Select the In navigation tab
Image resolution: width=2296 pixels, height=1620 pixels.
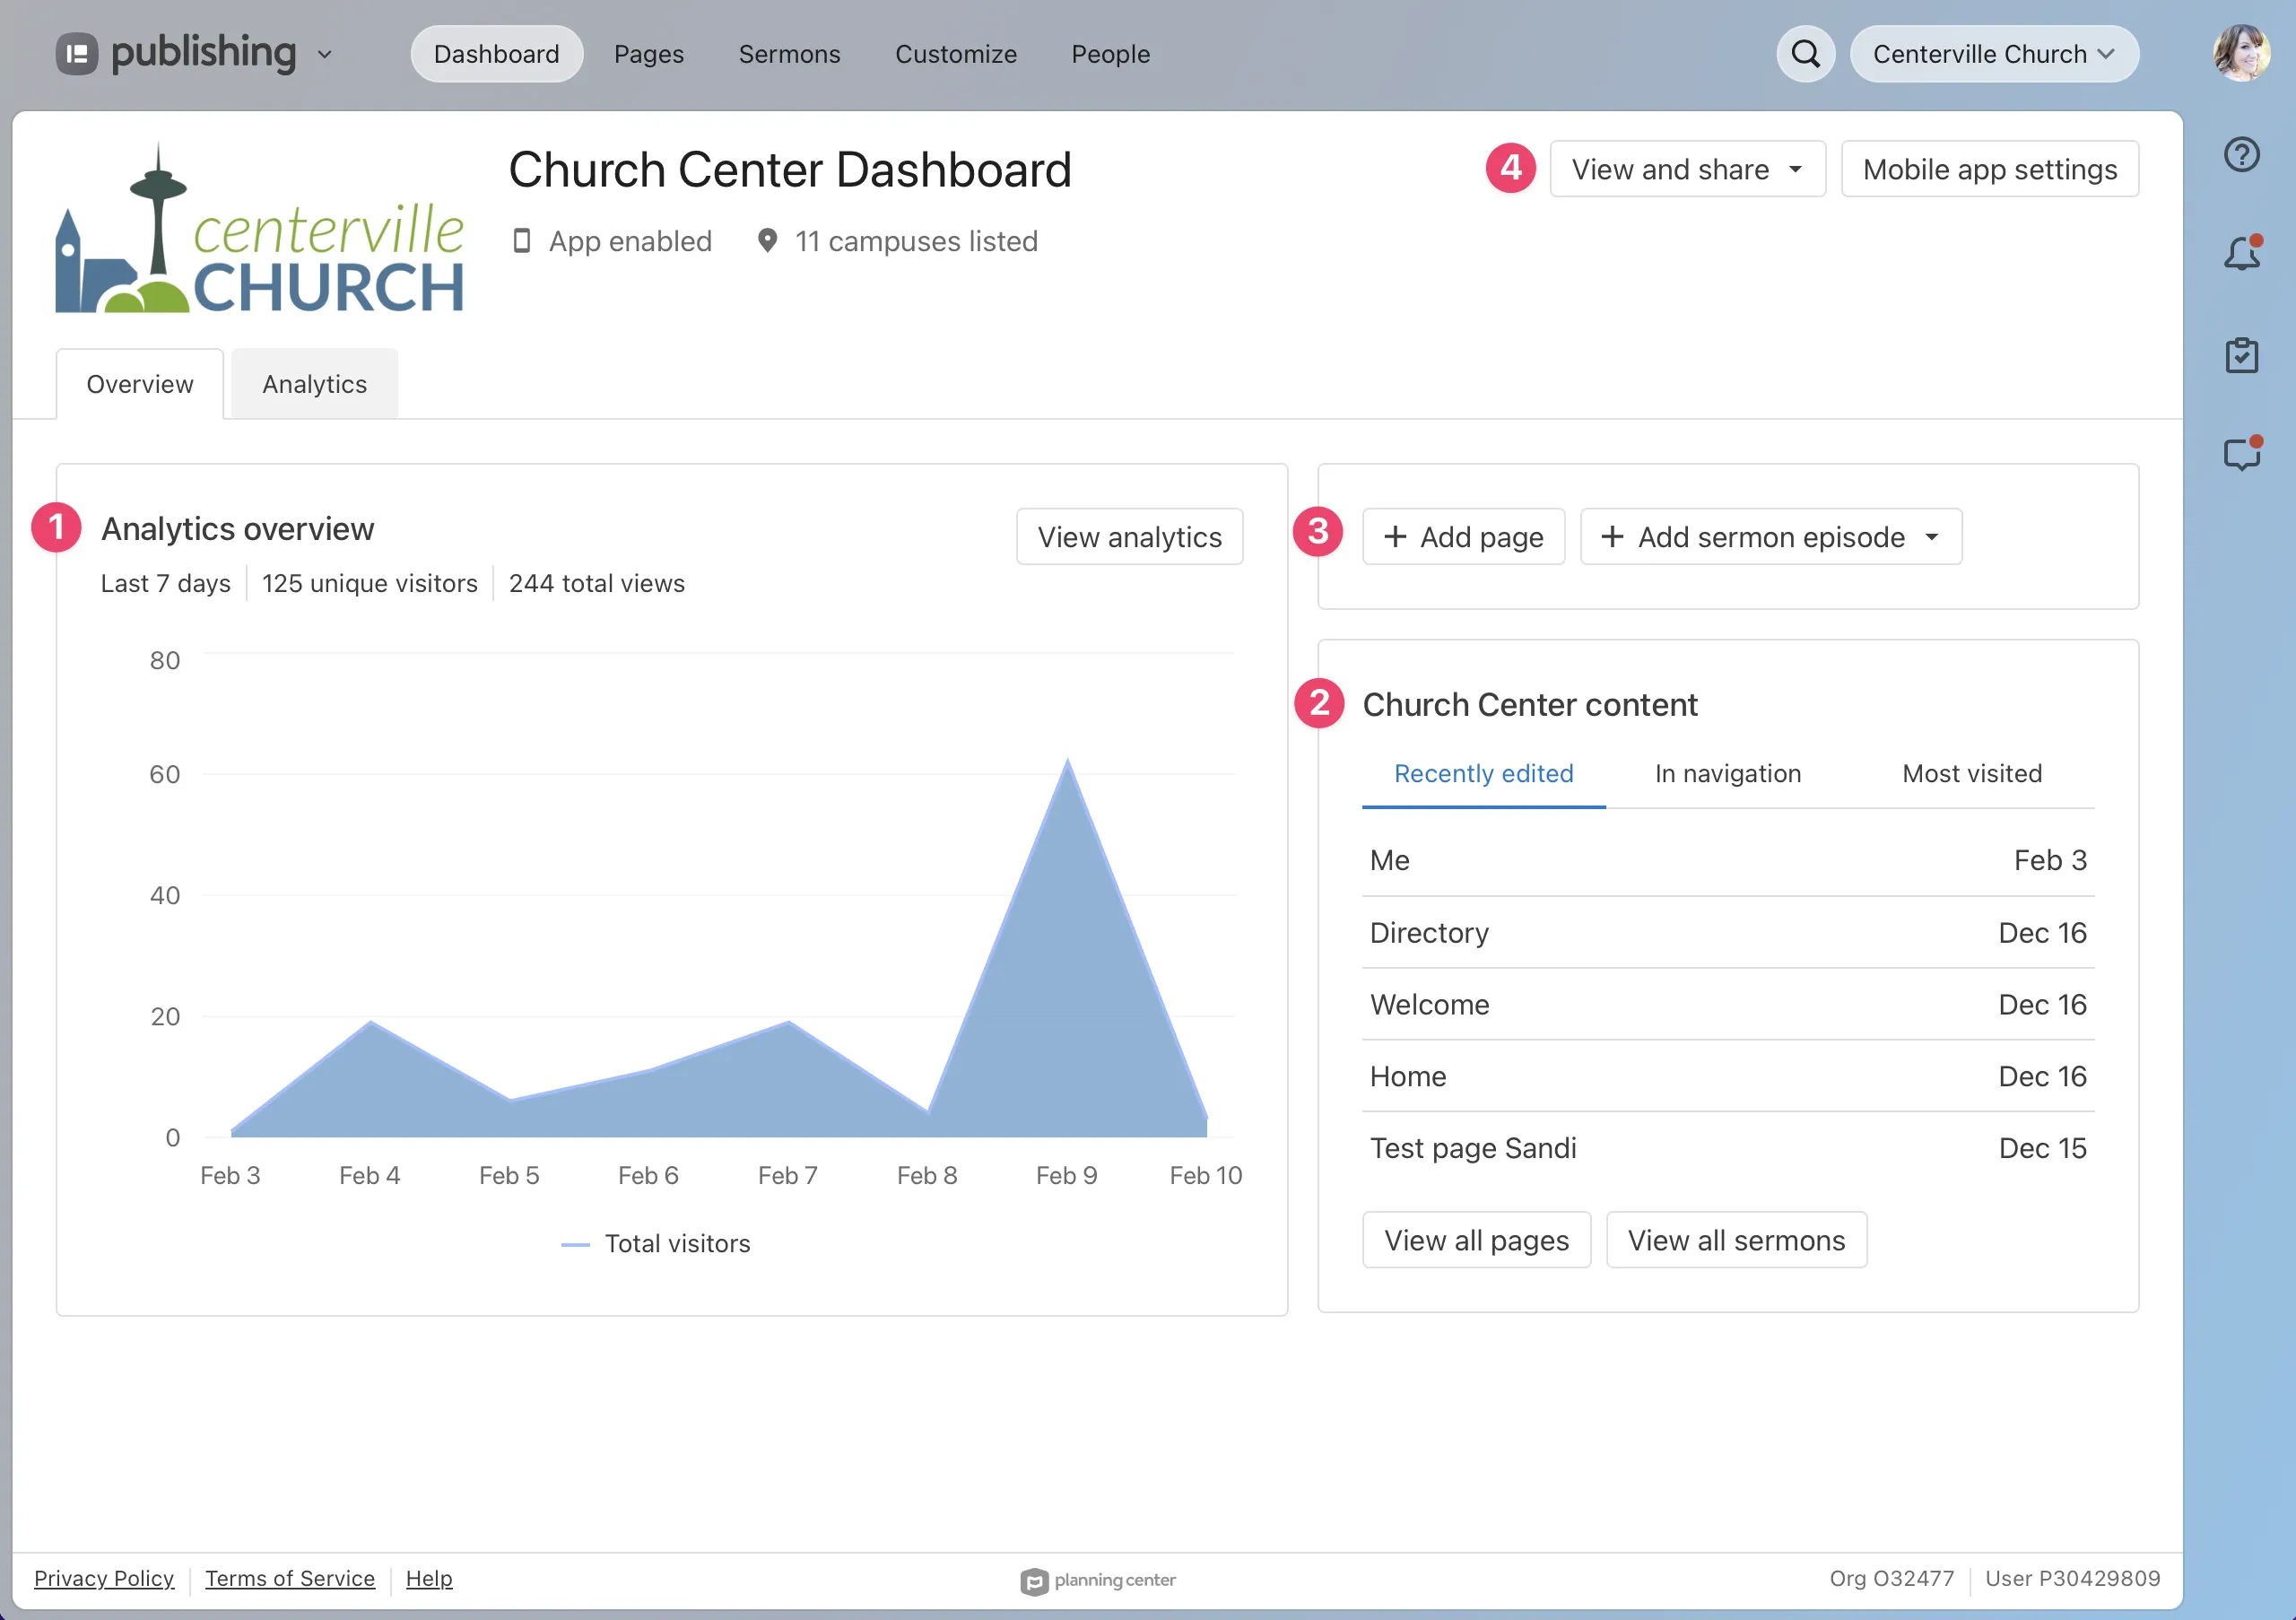point(1727,773)
